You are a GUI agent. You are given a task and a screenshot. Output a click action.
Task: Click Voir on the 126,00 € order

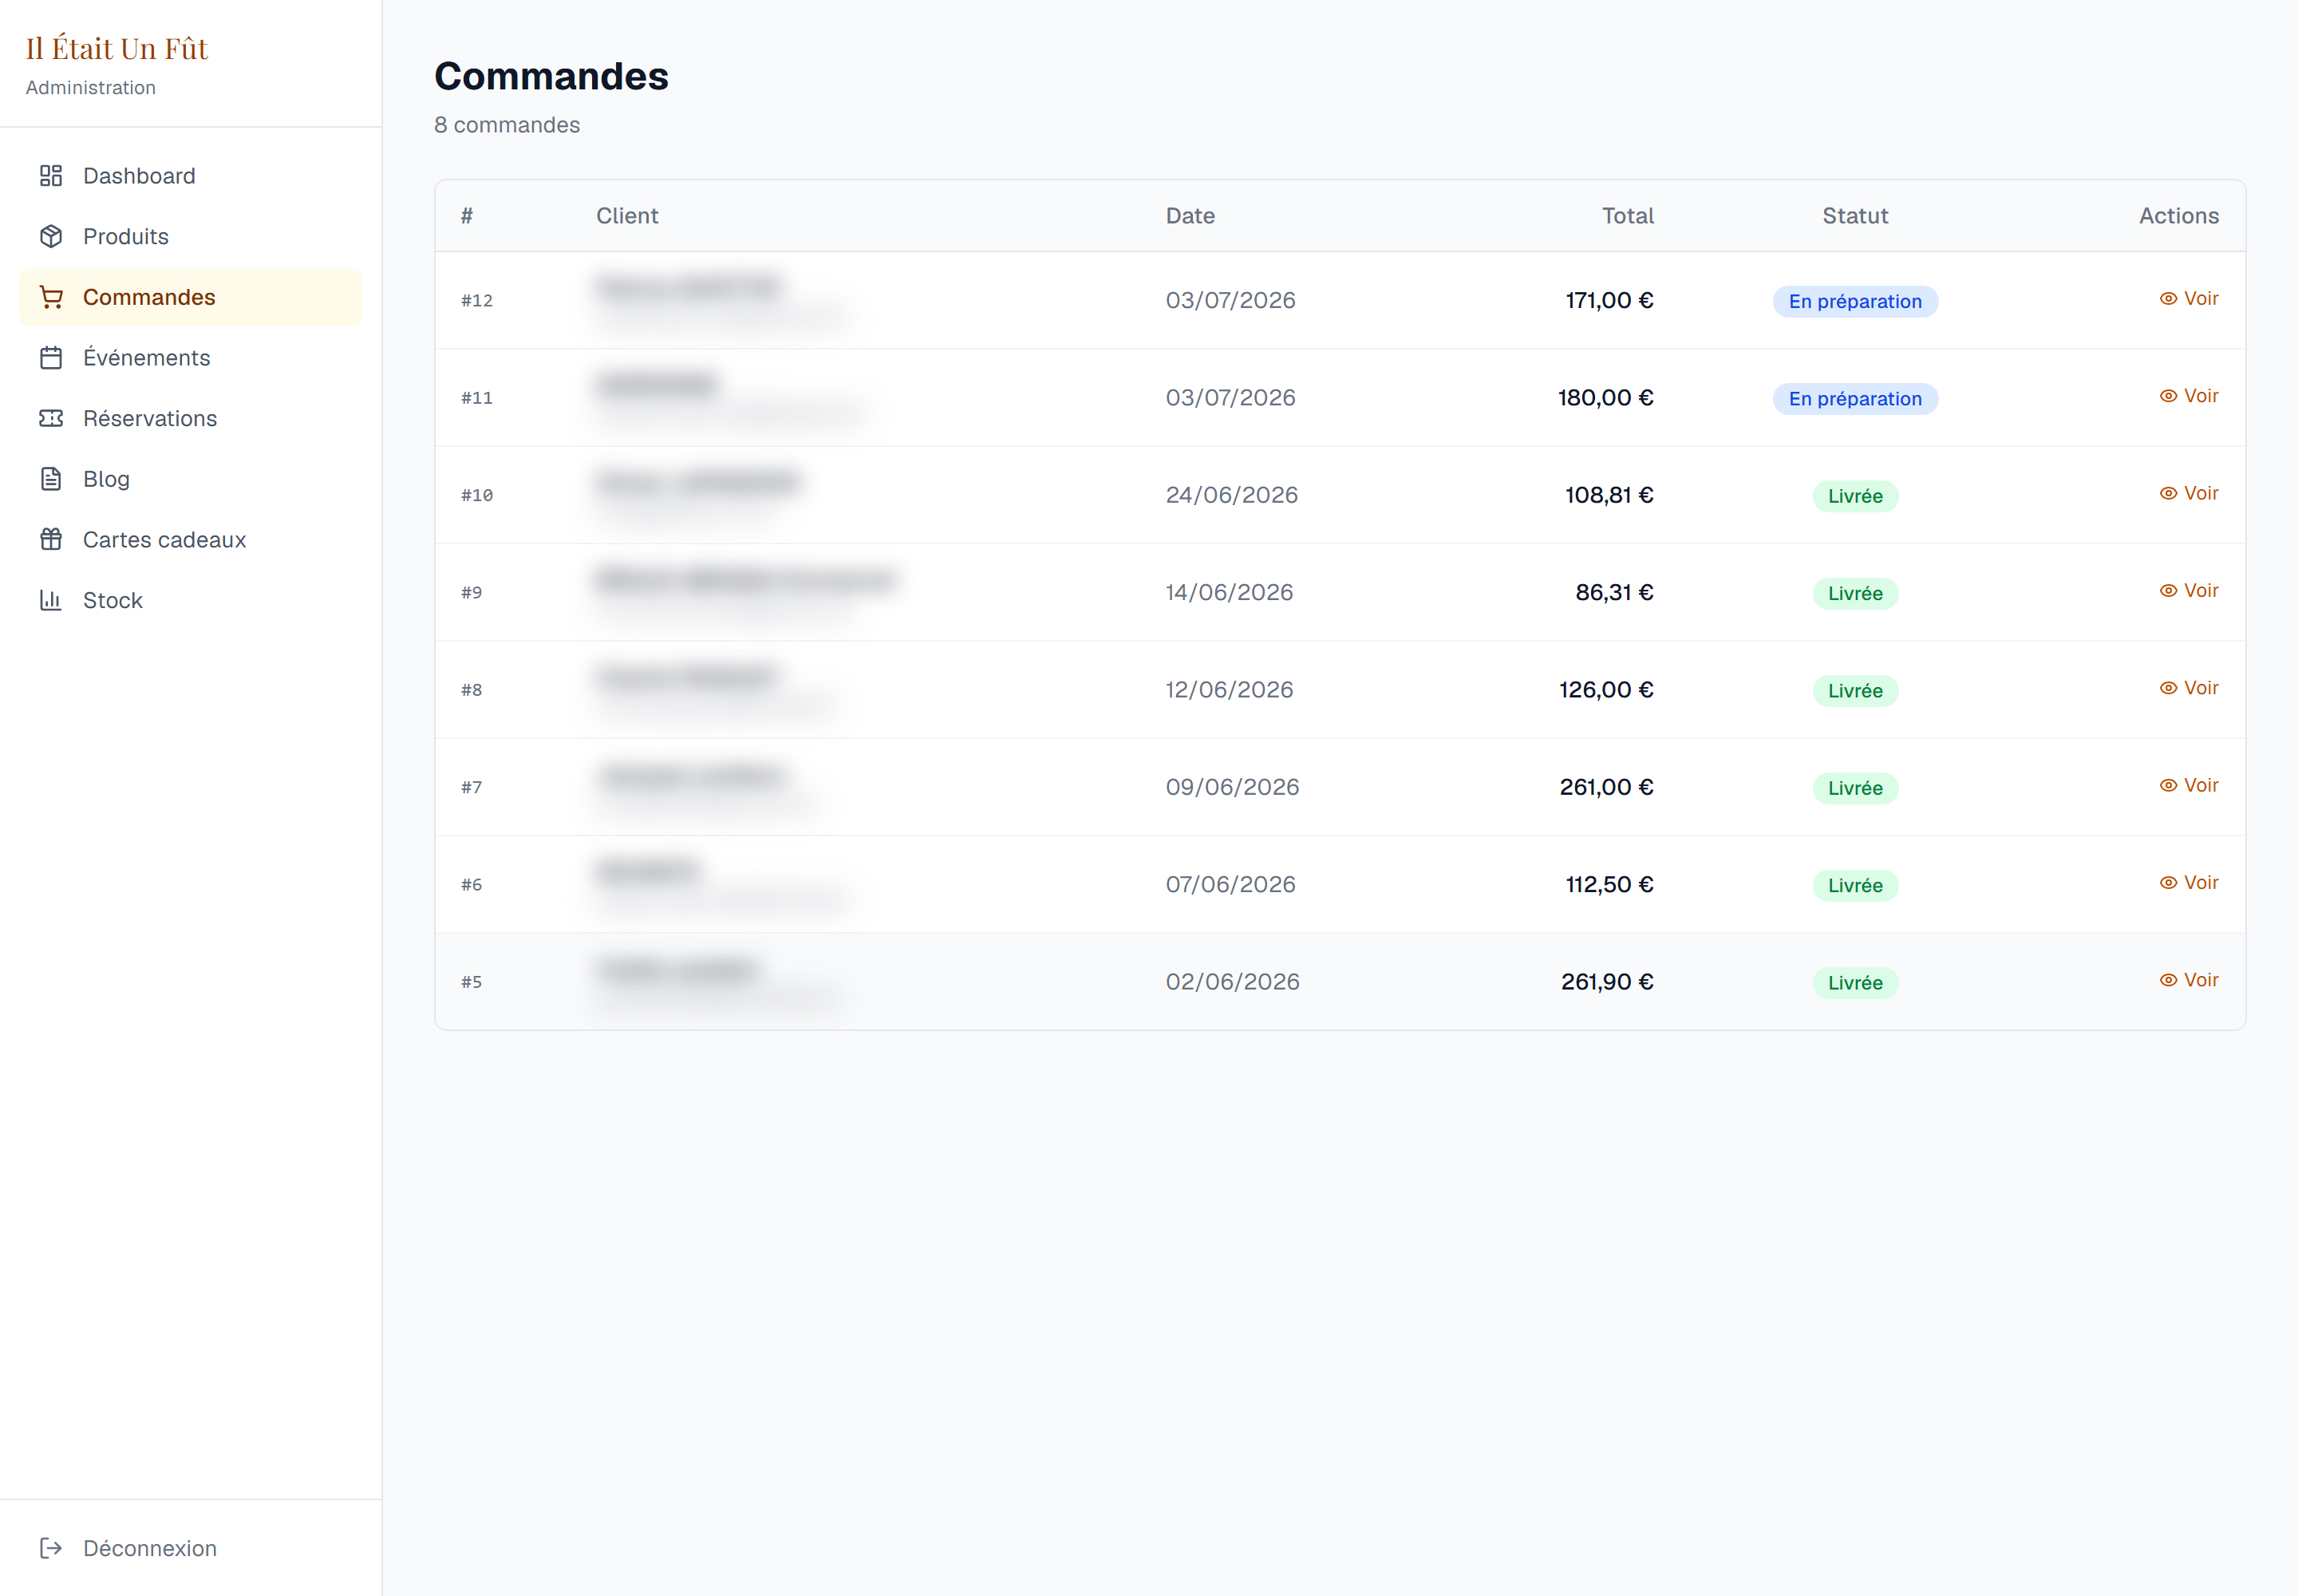[2189, 688]
